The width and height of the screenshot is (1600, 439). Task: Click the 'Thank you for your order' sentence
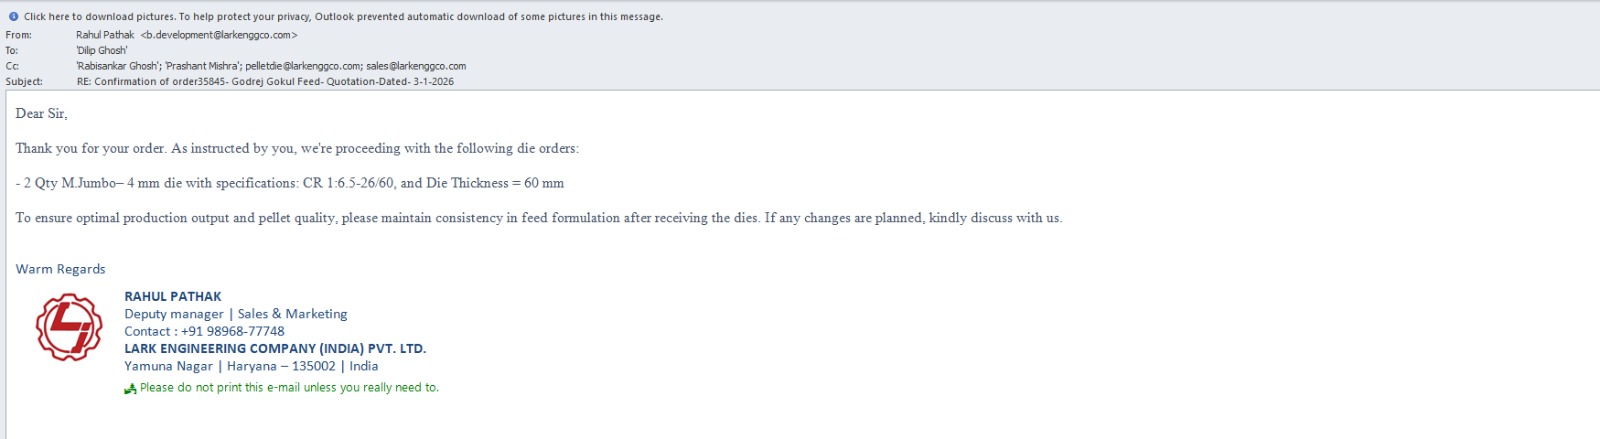tap(297, 148)
